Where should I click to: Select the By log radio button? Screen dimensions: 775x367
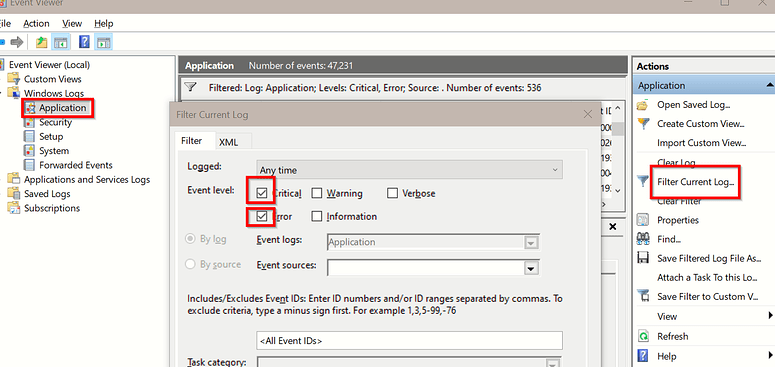[x=190, y=239]
